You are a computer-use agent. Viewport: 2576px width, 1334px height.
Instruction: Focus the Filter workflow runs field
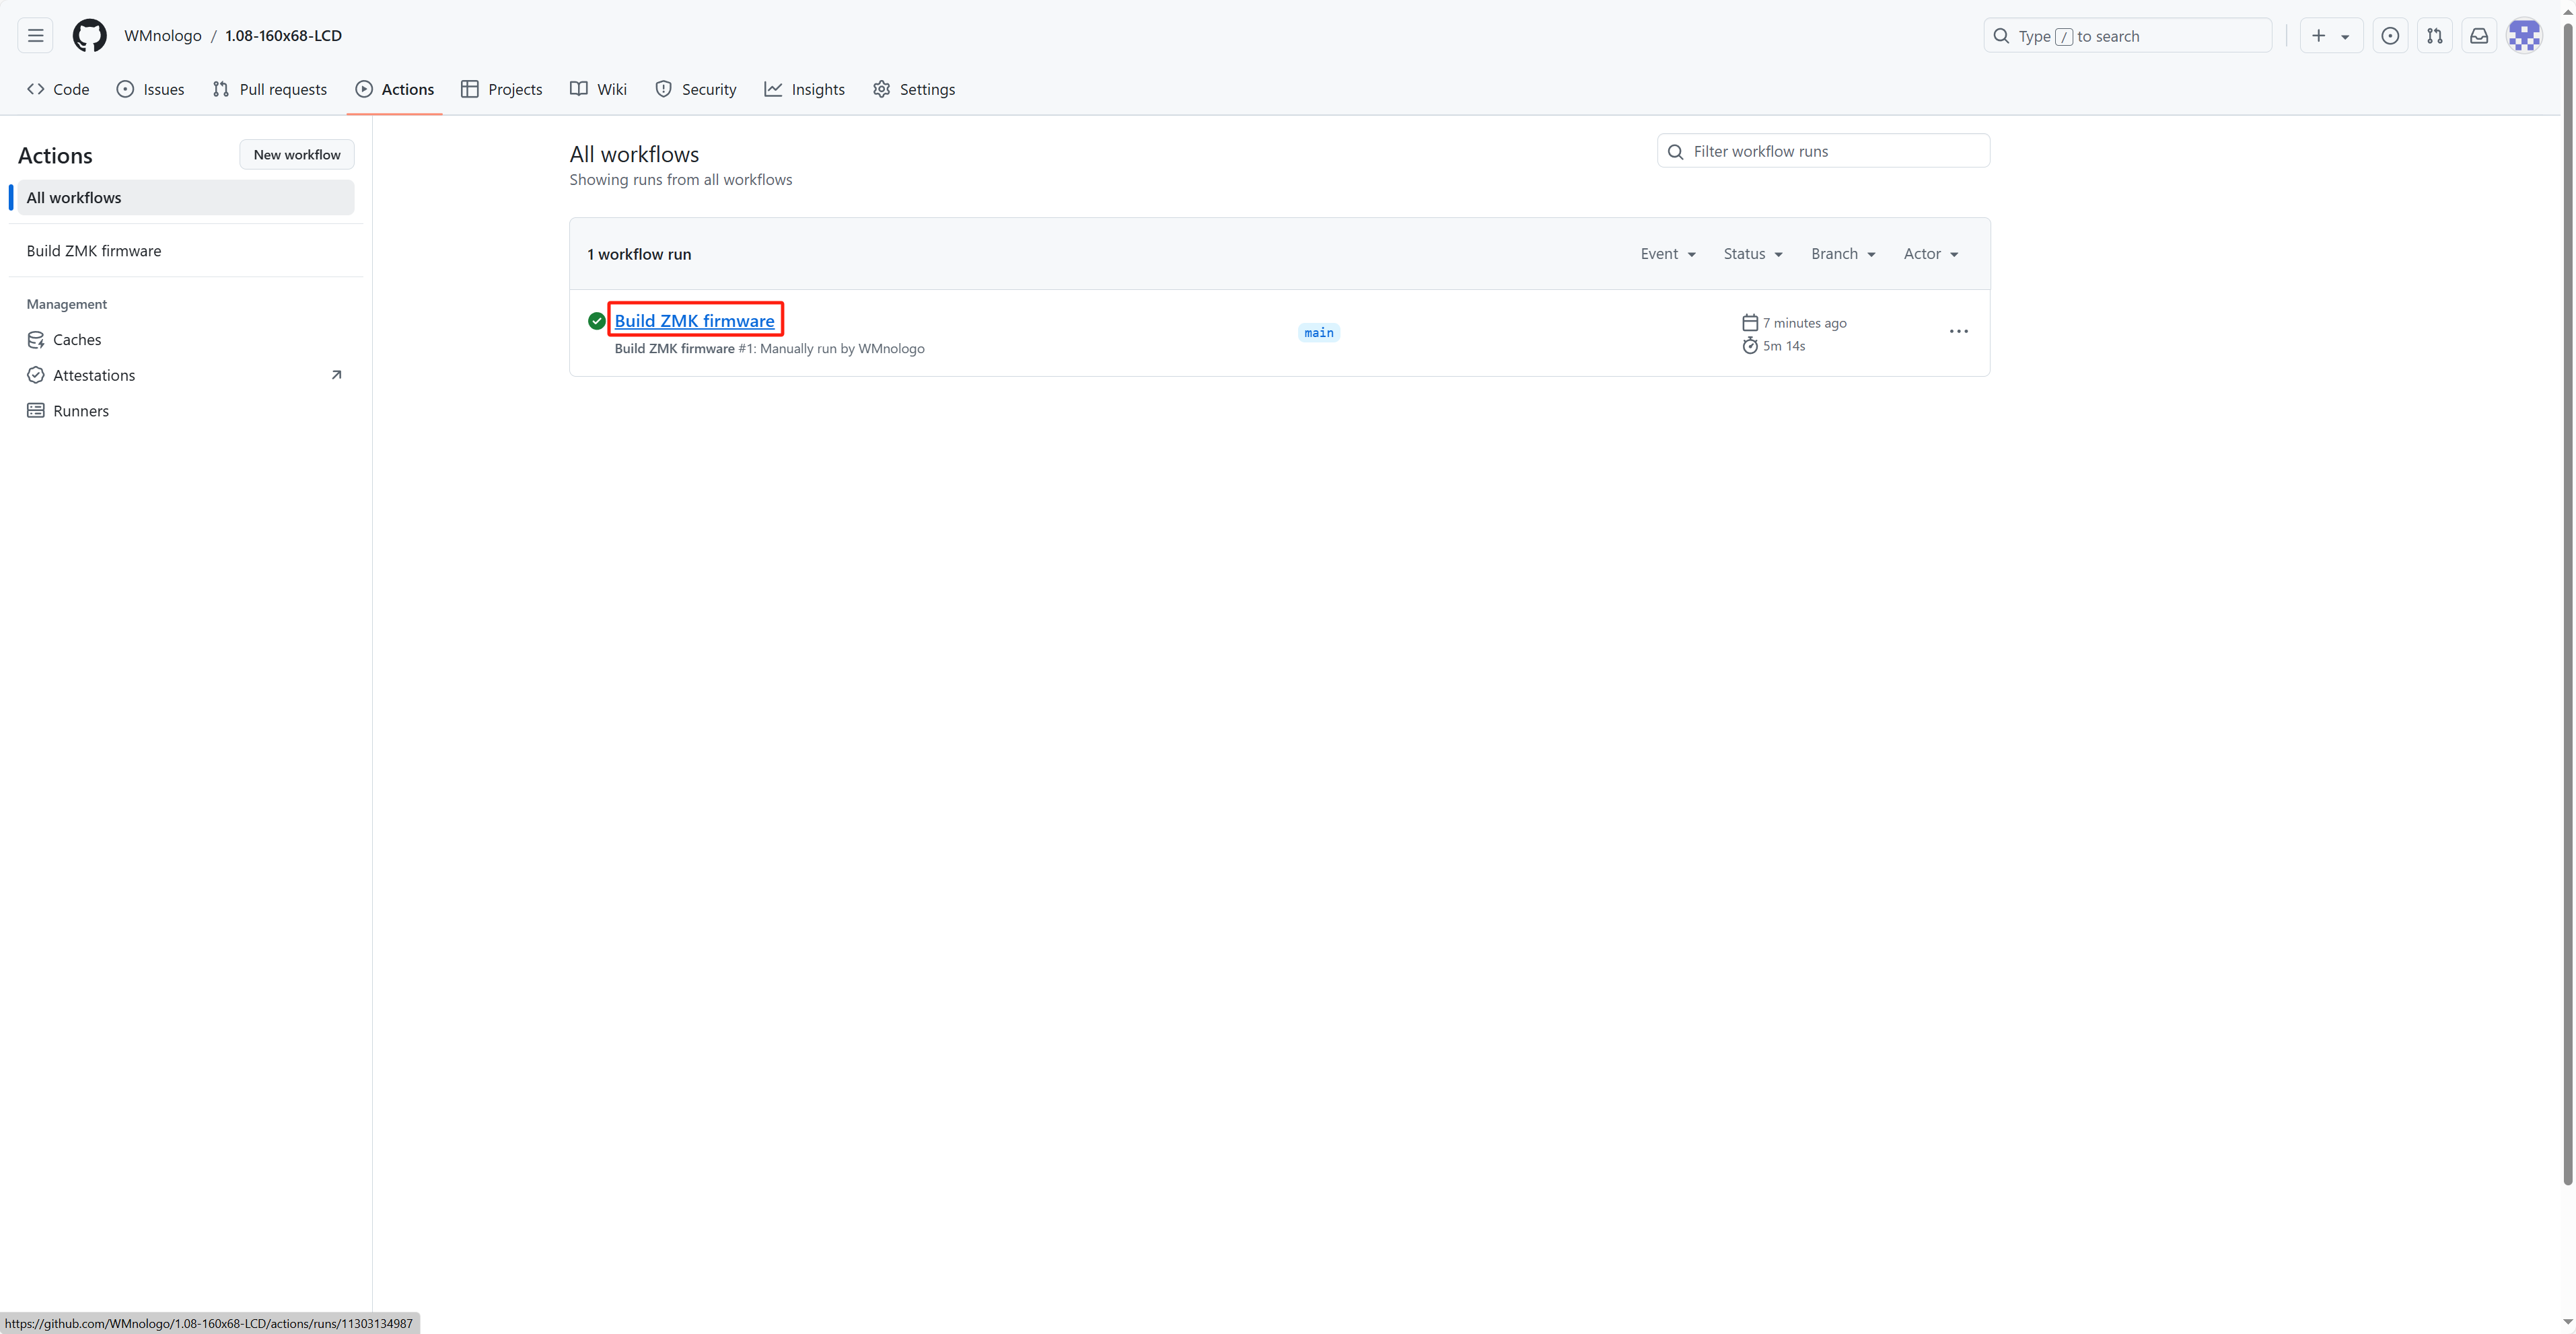[x=1823, y=151]
